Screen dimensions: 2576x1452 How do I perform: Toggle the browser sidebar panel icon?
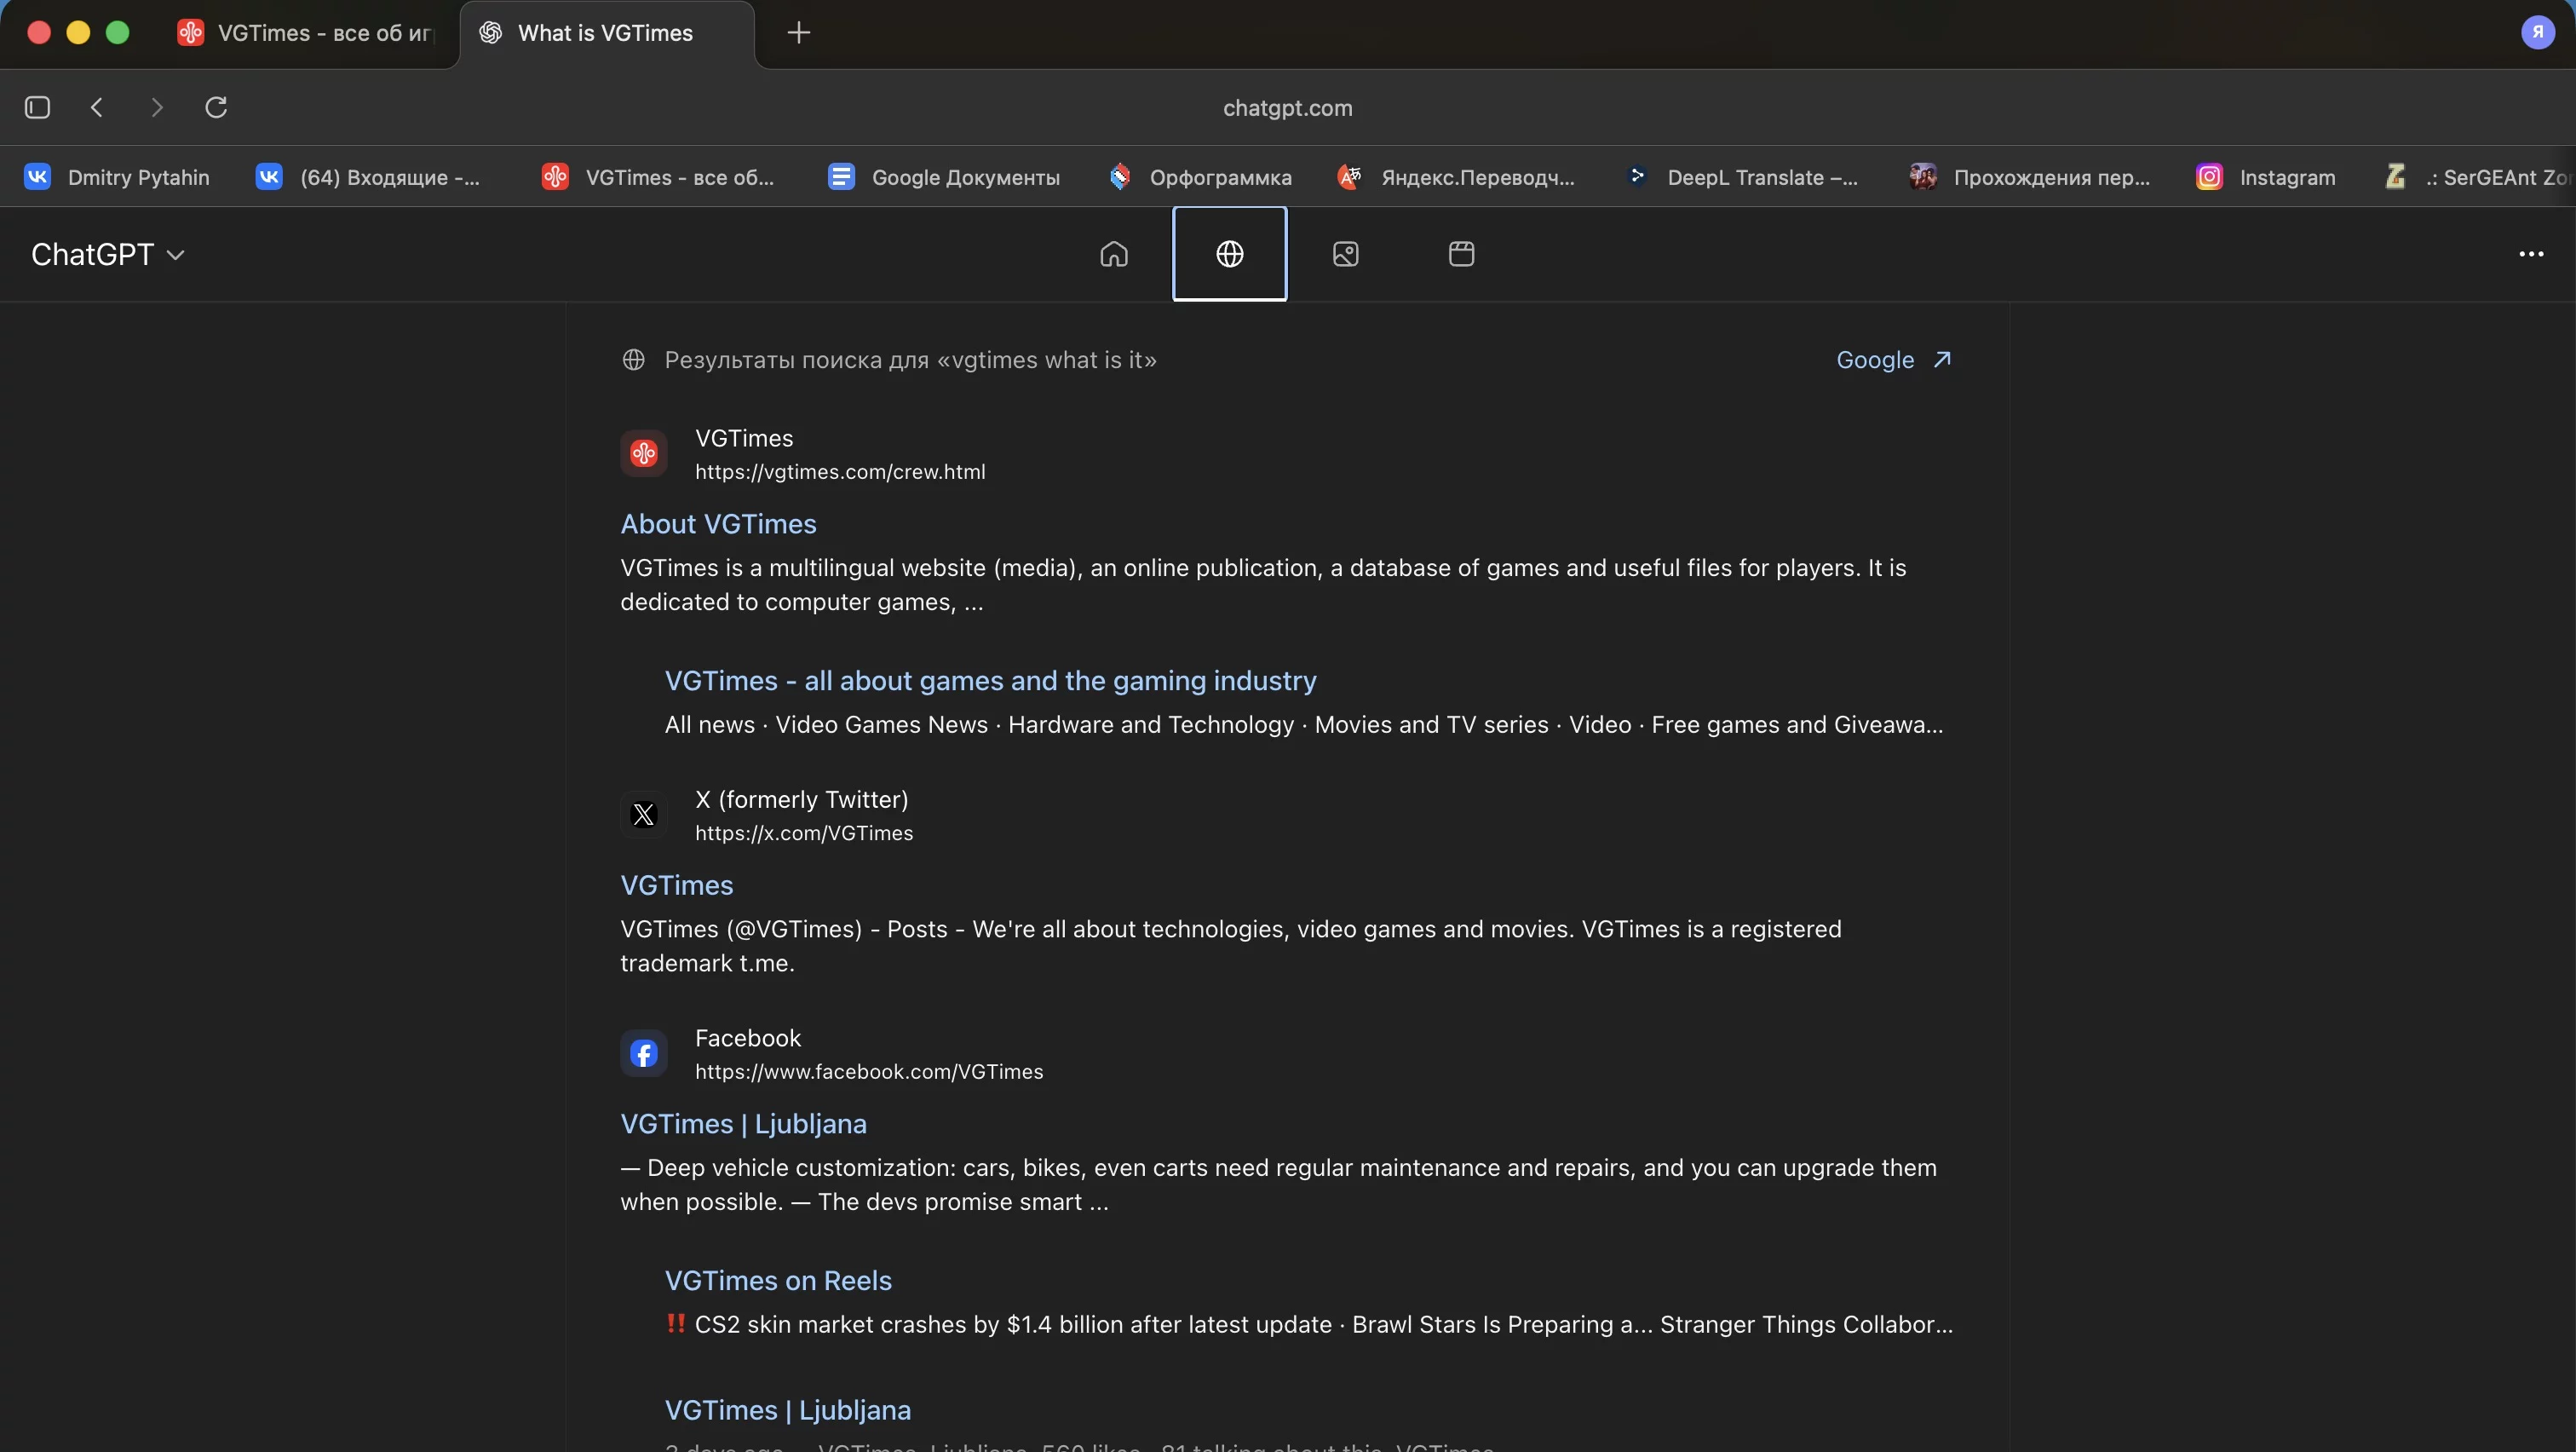(37, 107)
